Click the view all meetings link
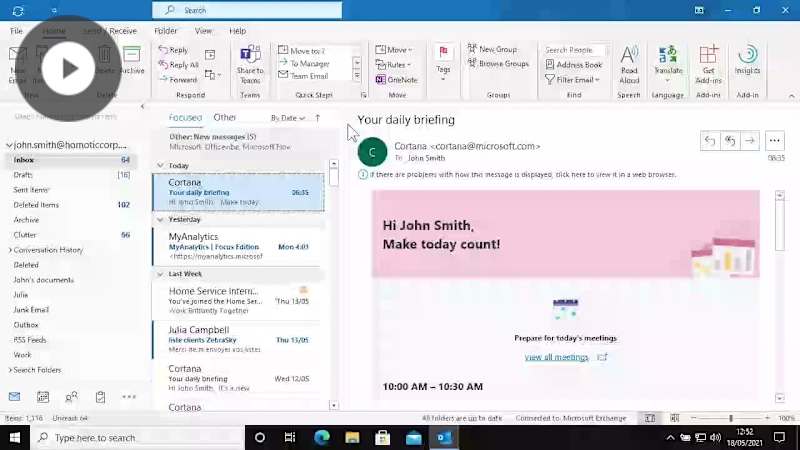 pos(556,357)
